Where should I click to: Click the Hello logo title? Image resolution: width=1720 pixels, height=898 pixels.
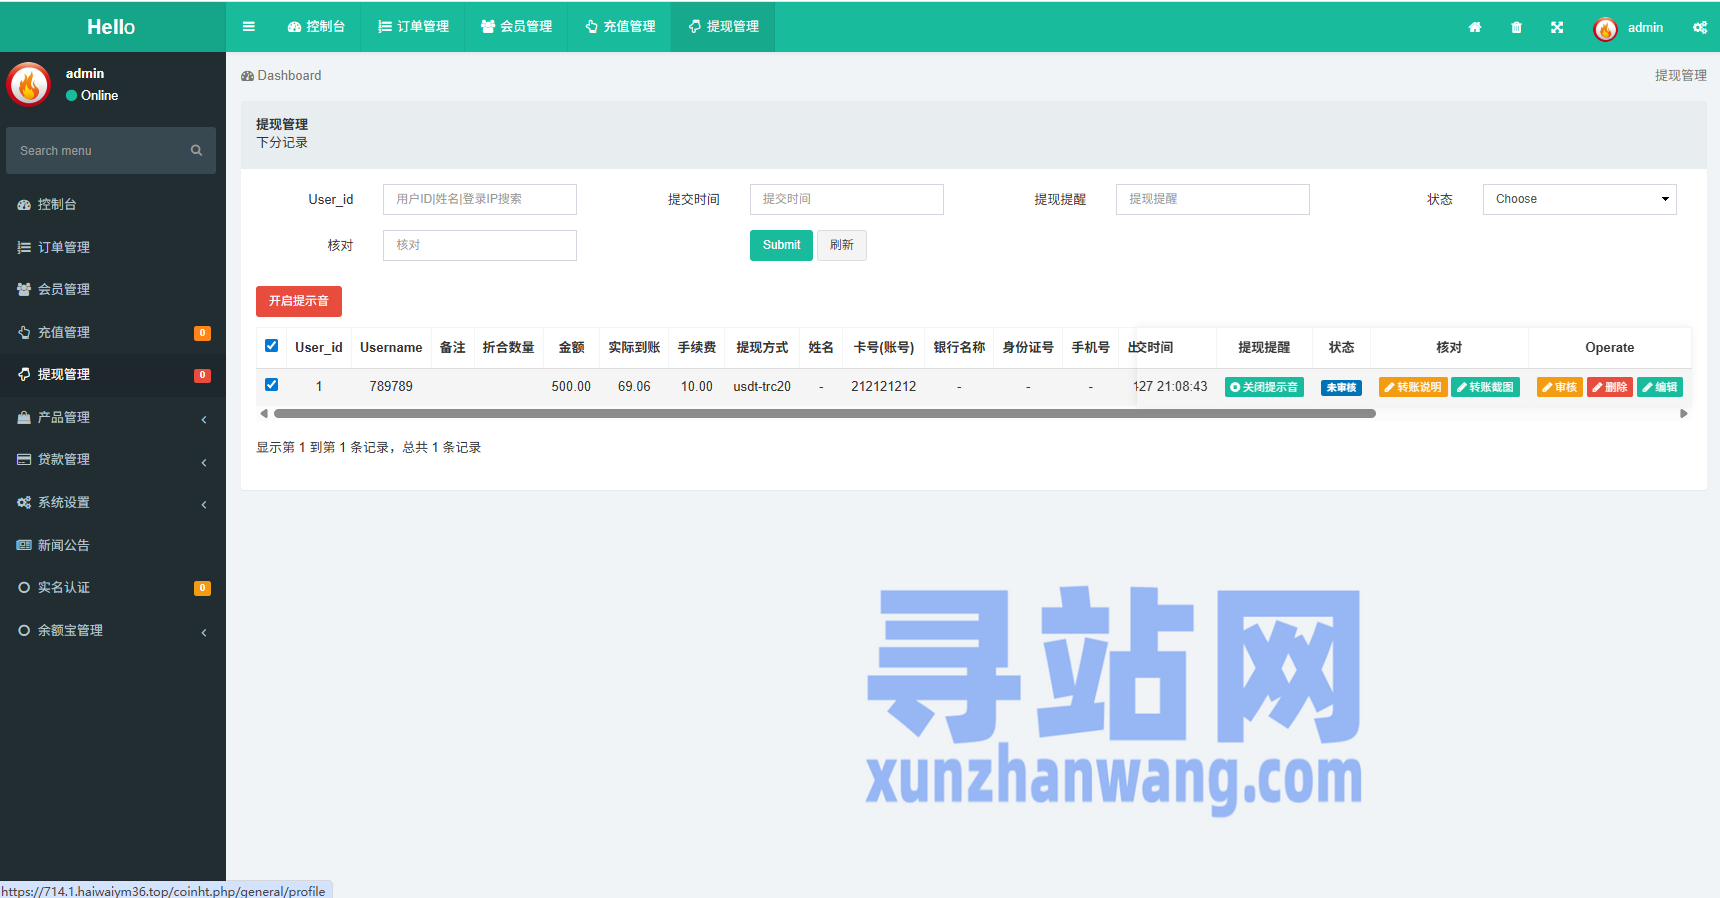pyautogui.click(x=111, y=27)
